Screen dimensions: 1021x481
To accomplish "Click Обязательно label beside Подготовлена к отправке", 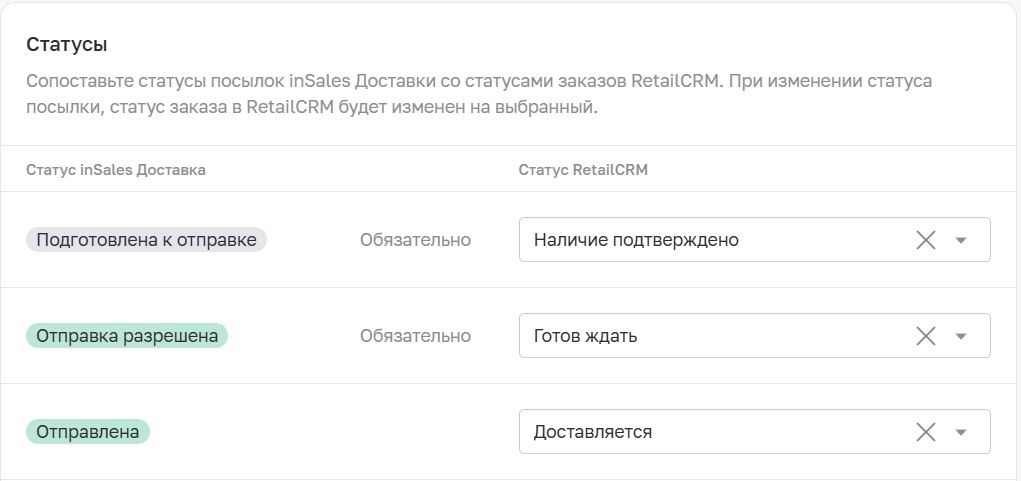I will (415, 240).
